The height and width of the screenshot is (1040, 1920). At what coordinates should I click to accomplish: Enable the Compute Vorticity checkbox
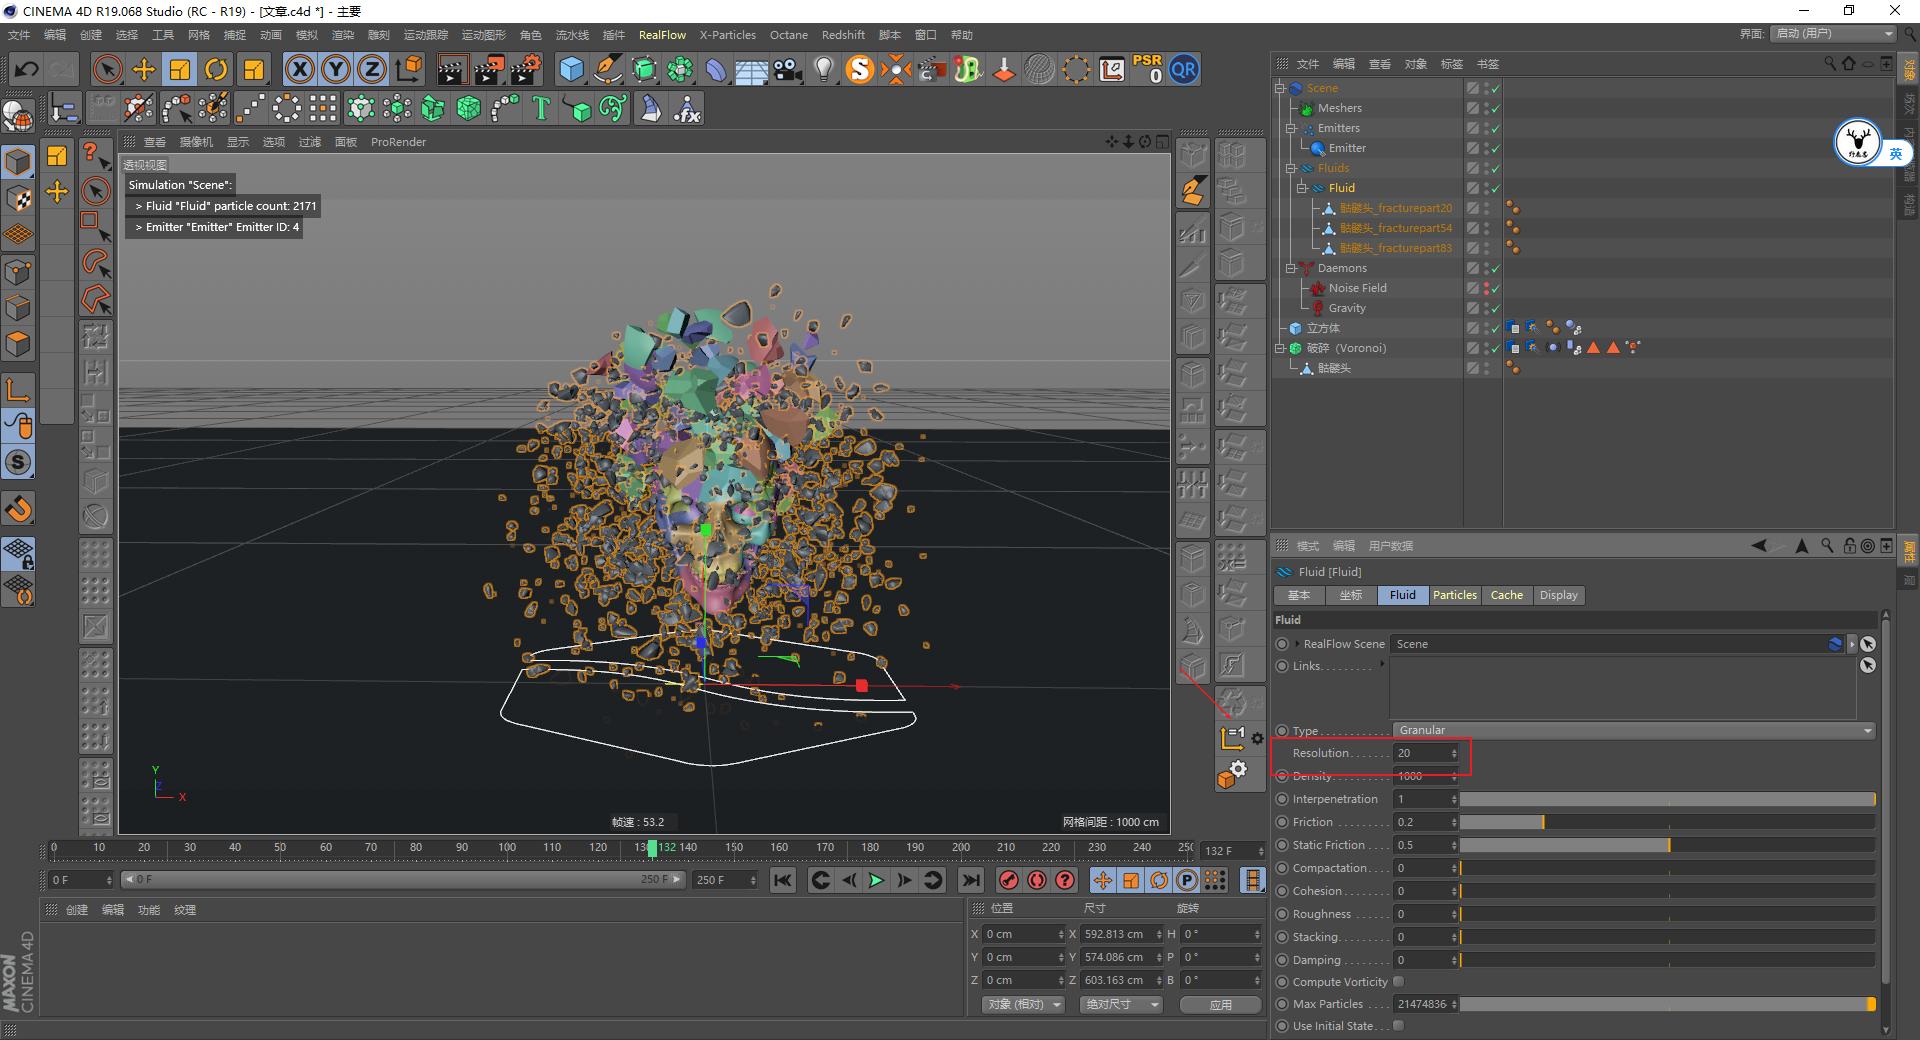click(x=1398, y=982)
